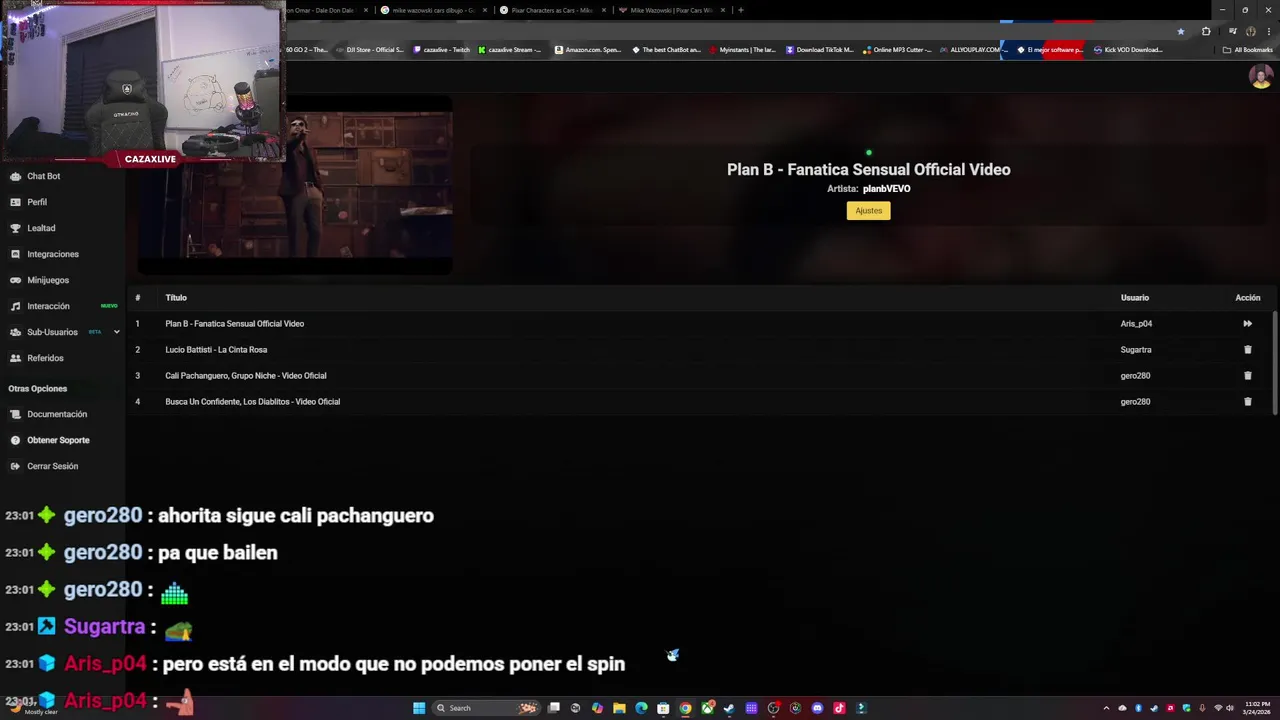Image resolution: width=1280 pixels, height=720 pixels.
Task: Open Amazon.com bookmark
Action: (x=588, y=50)
